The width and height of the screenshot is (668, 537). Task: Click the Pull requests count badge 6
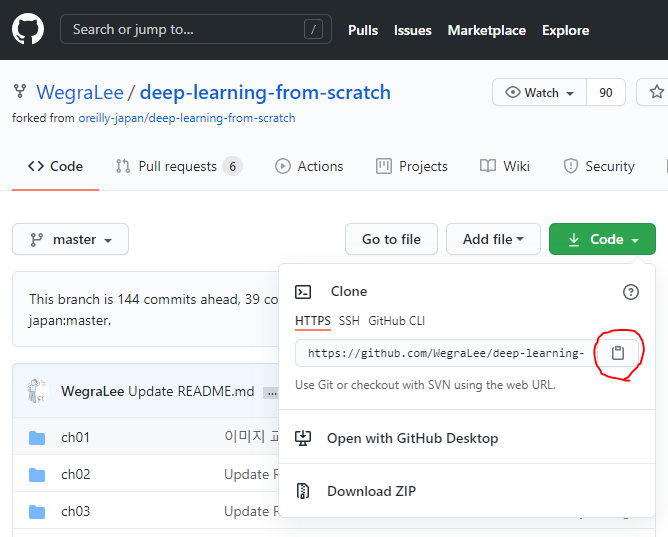233,166
